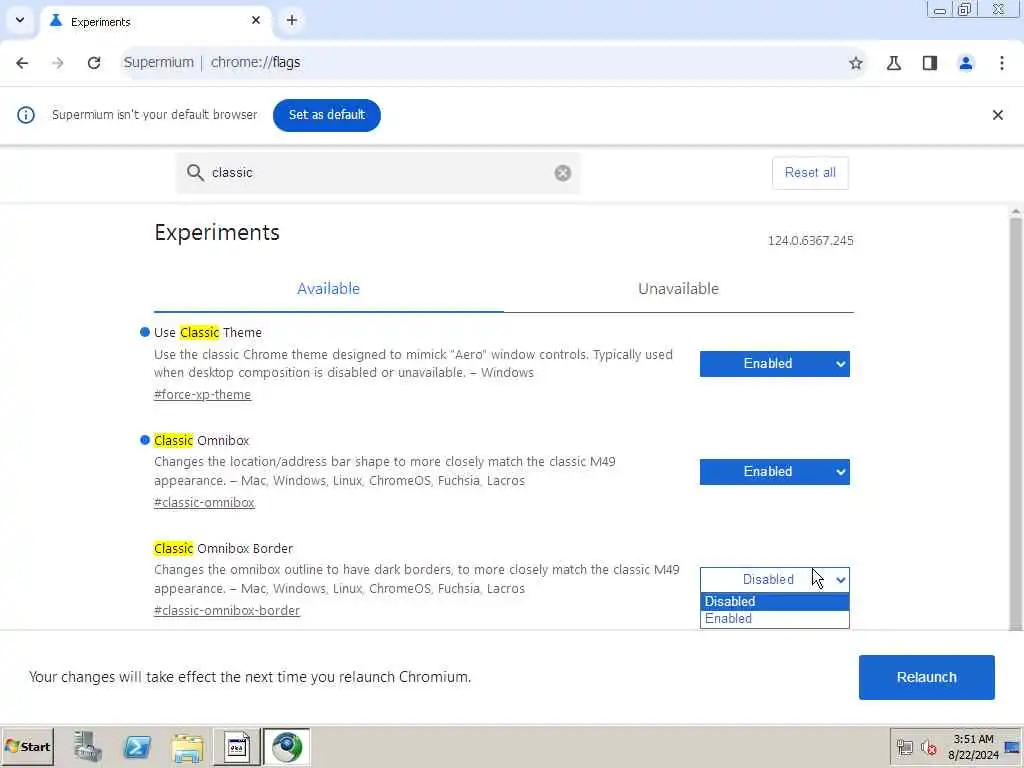Click the forward navigation arrow

[x=58, y=63]
